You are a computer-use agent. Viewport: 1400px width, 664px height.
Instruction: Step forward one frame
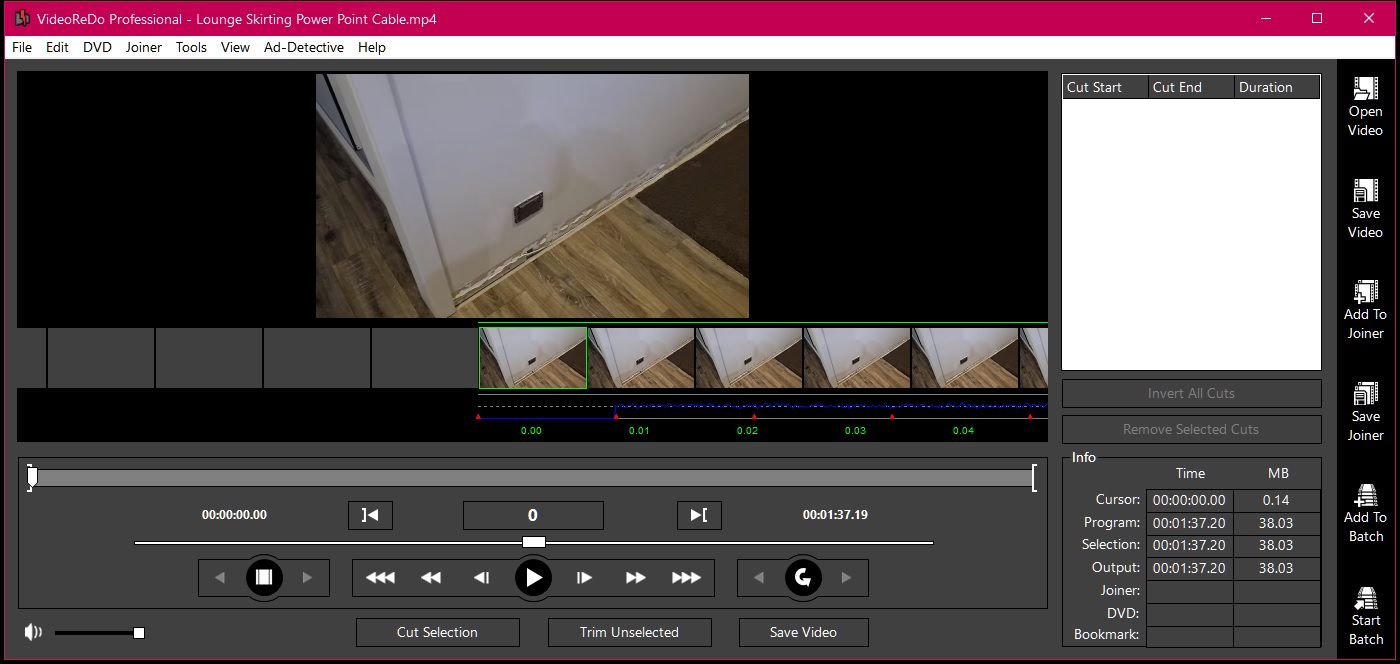[584, 578]
